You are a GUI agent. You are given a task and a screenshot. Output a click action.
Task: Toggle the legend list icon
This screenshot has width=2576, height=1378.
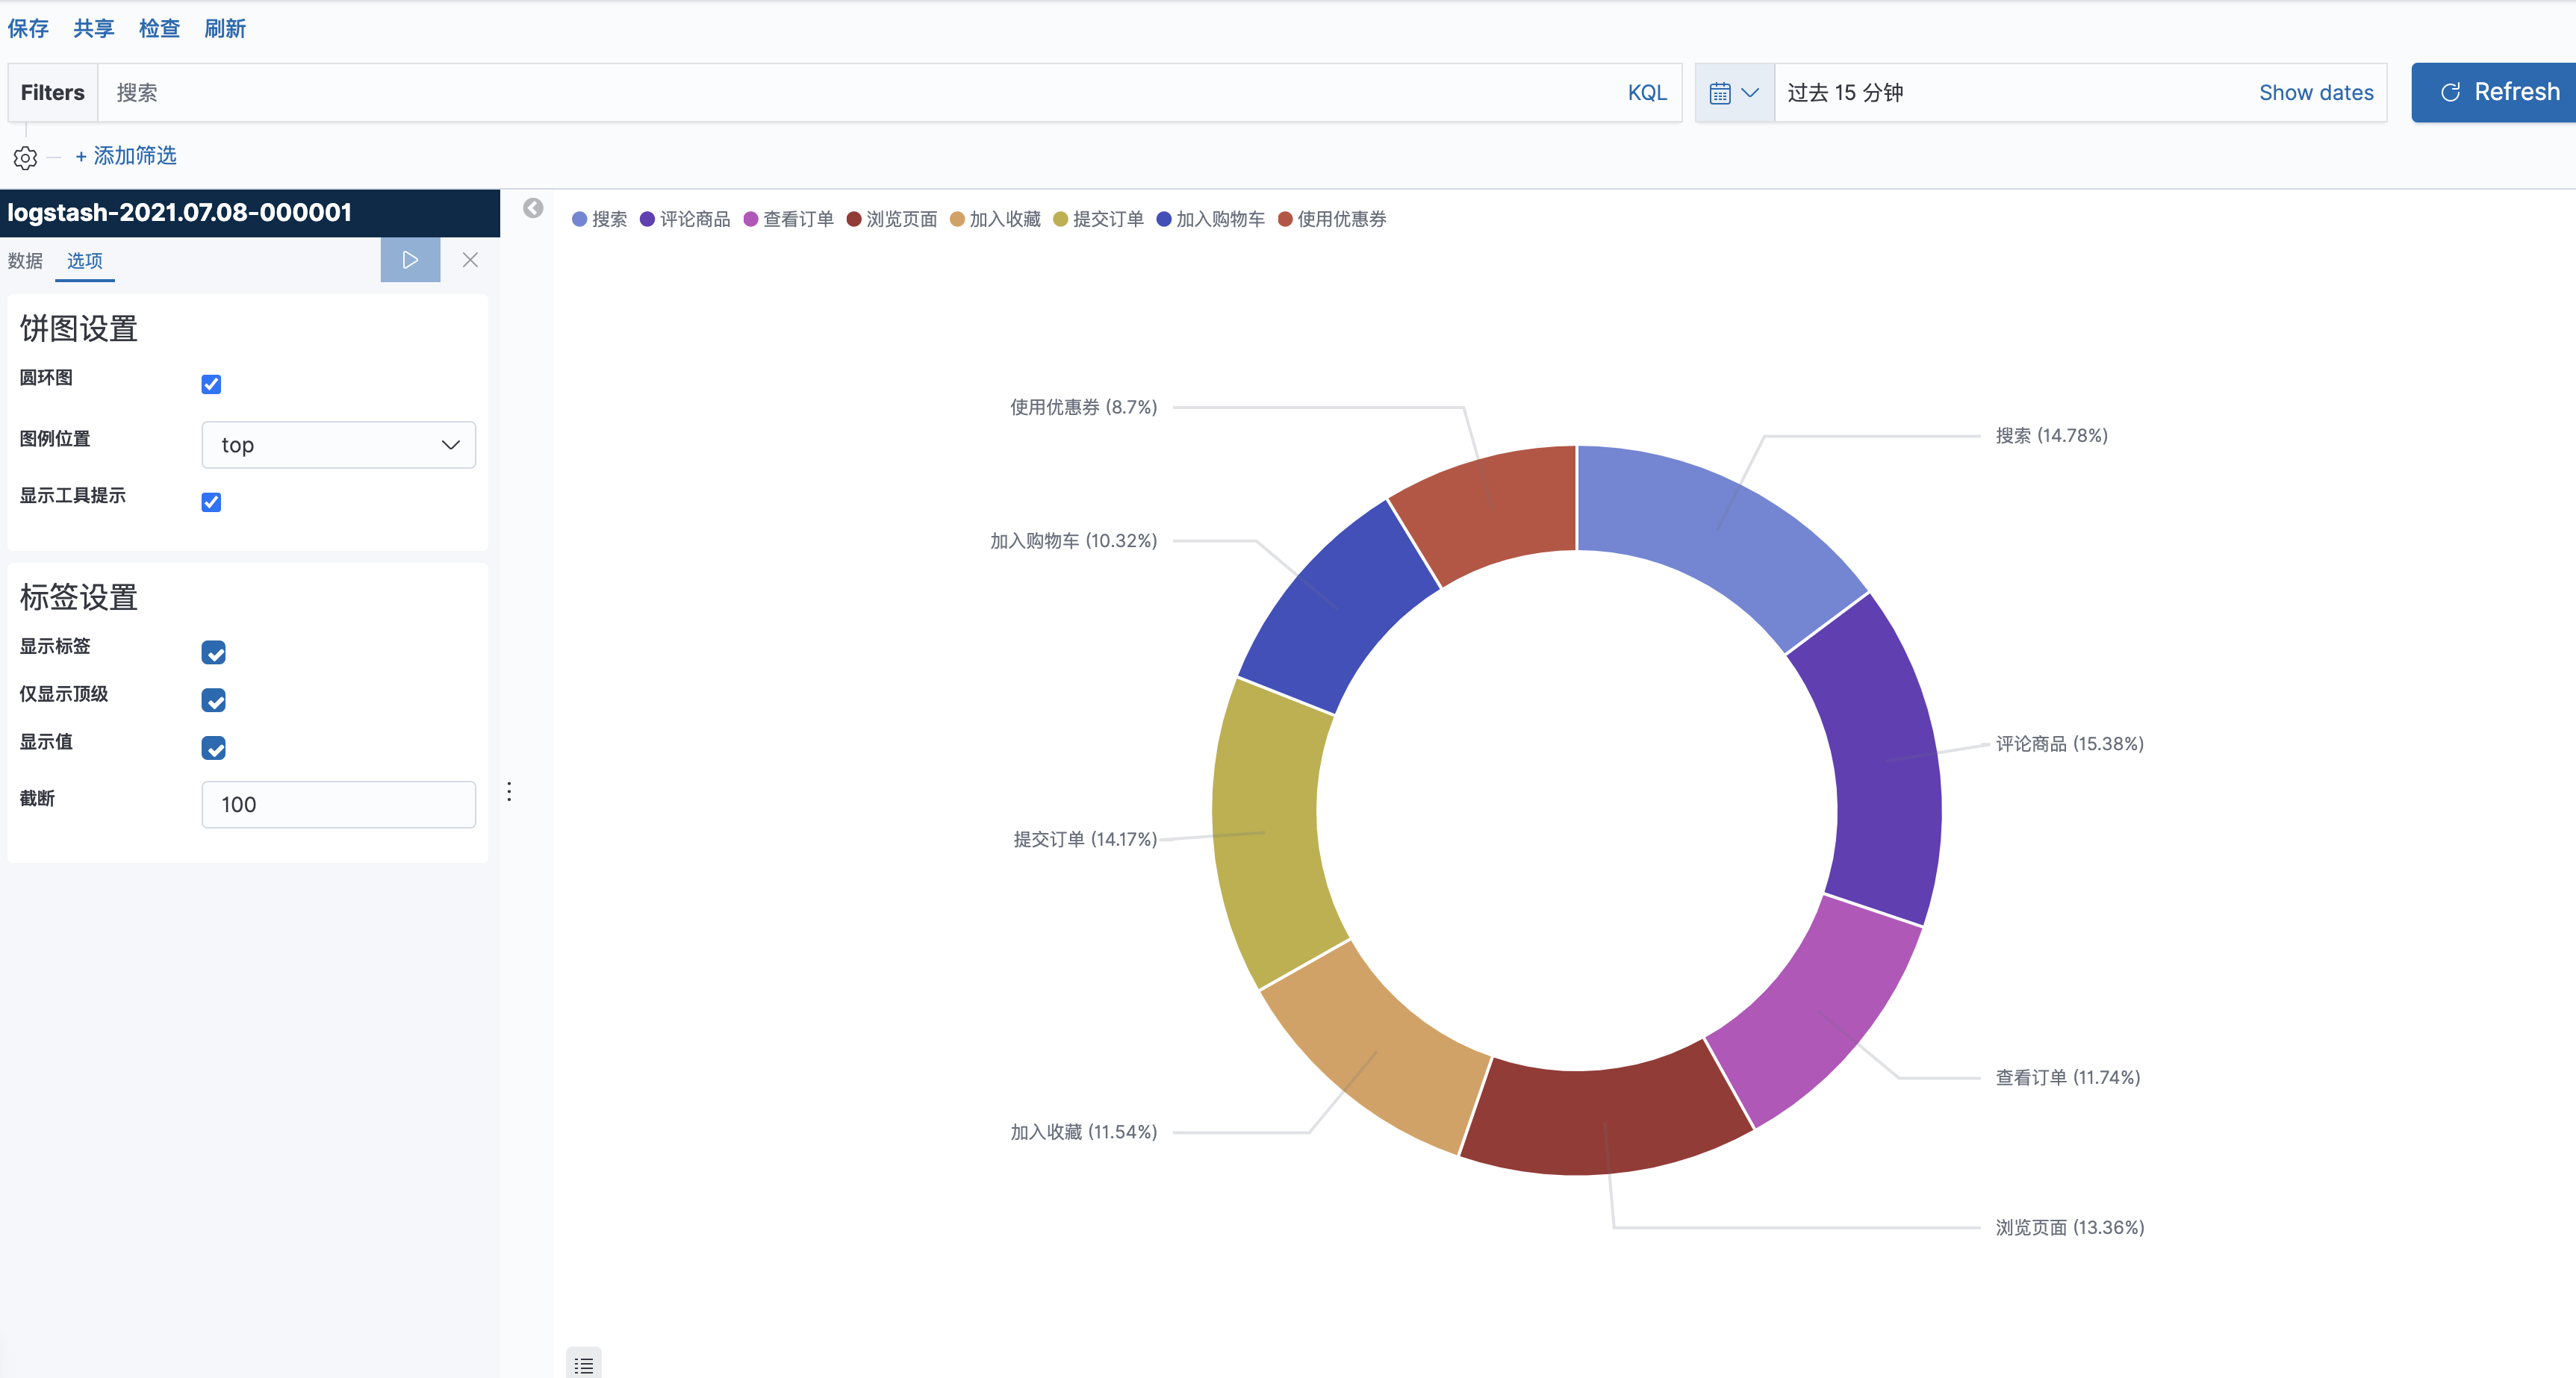click(x=584, y=1364)
